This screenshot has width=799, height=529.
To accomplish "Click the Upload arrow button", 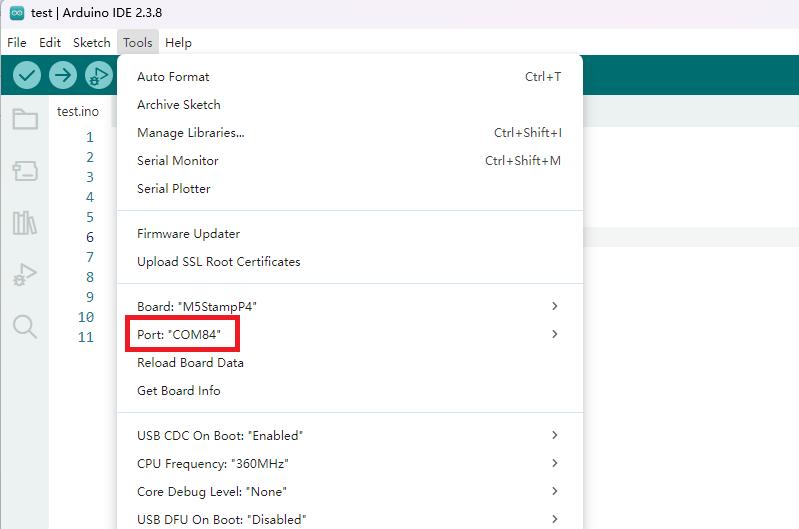I will 63,75.
